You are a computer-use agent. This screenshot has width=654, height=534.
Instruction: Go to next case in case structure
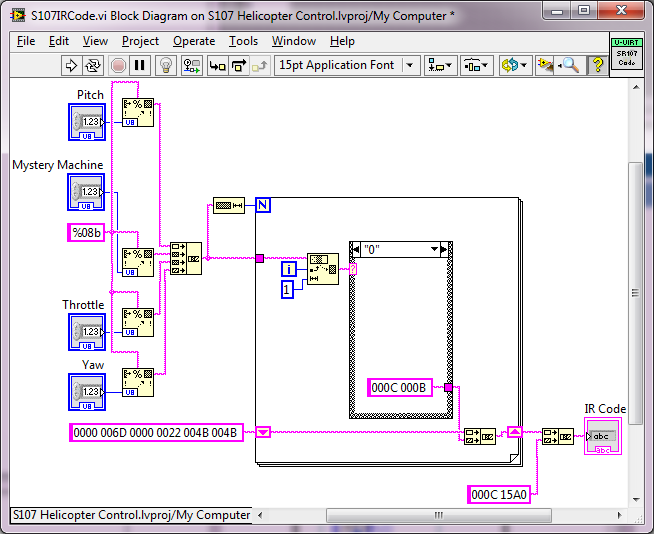click(x=445, y=249)
